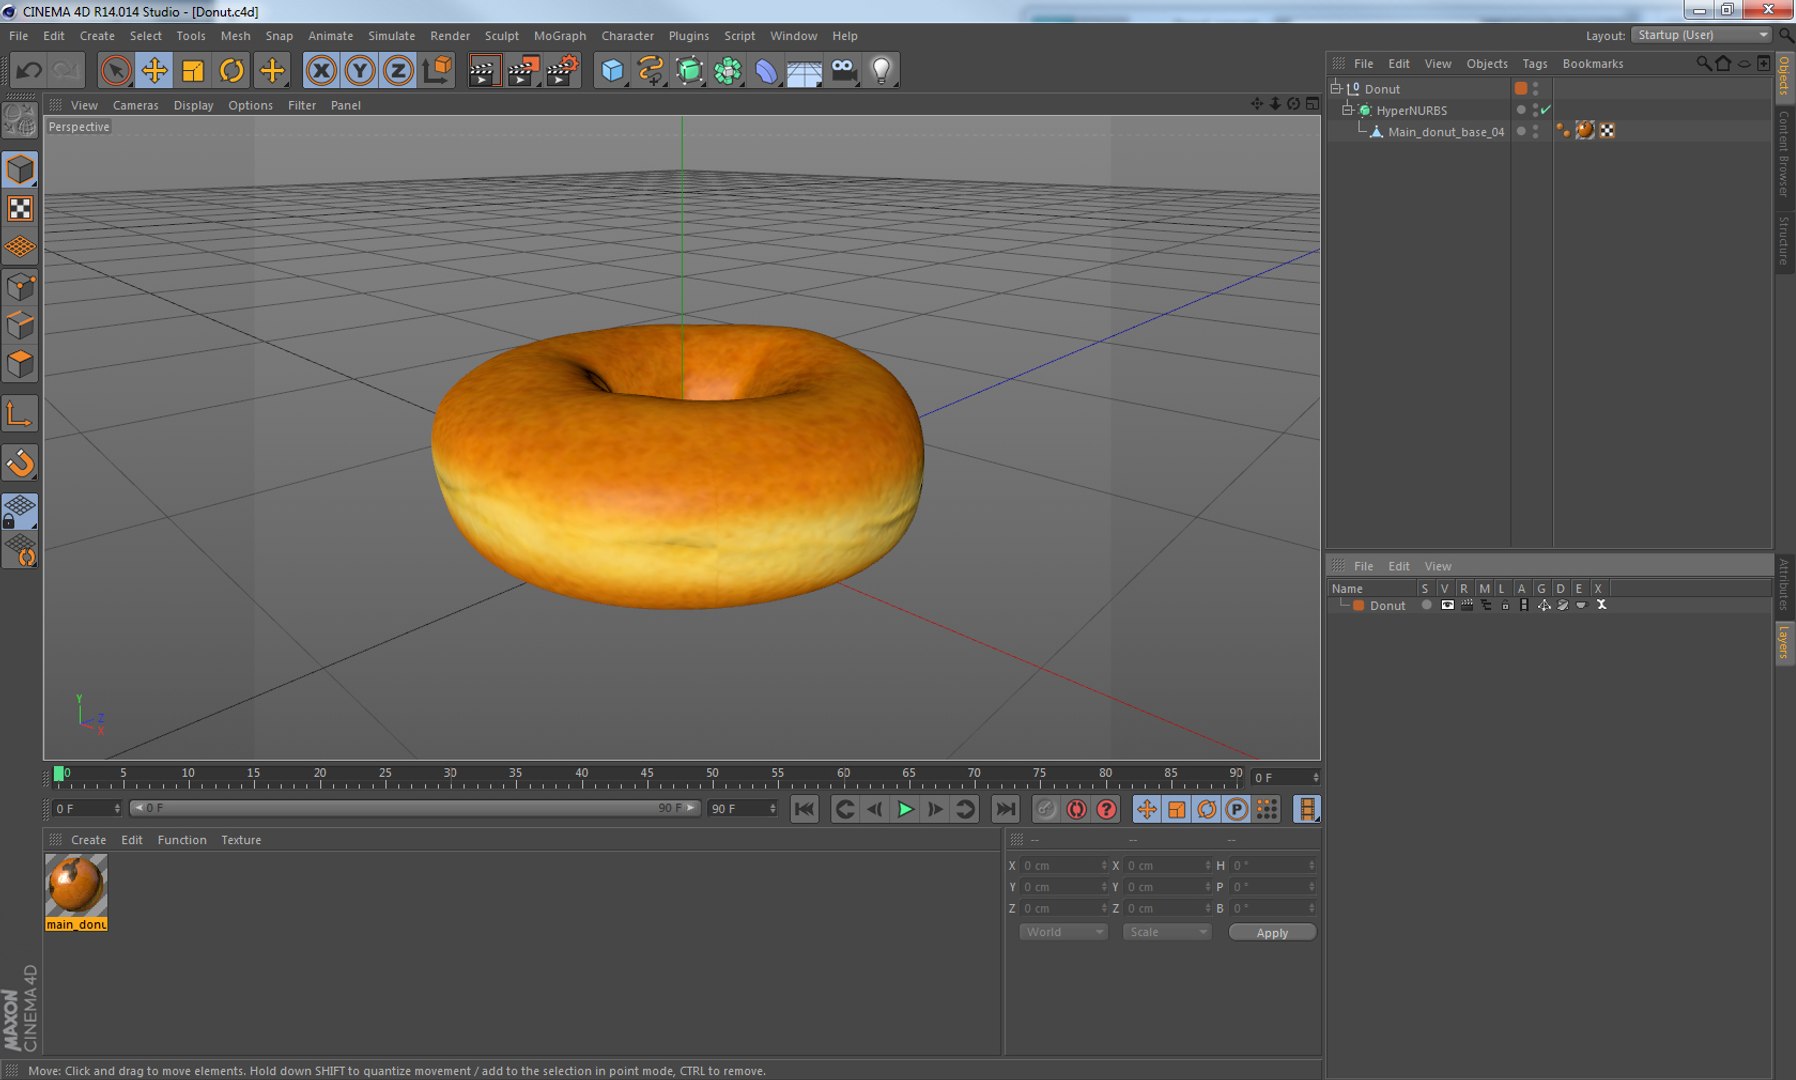Switch to Texture mode in left palette
Image resolution: width=1796 pixels, height=1080 pixels.
pos(20,208)
